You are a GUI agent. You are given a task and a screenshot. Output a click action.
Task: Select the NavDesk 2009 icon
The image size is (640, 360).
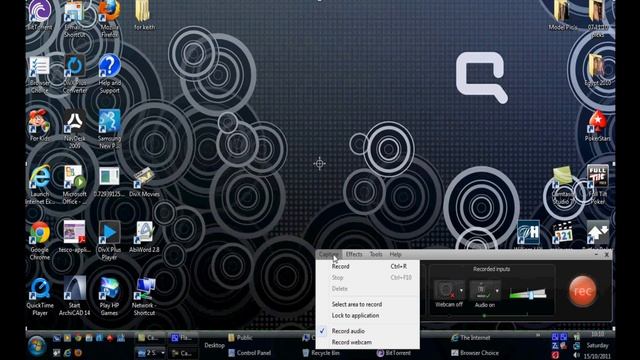tap(75, 129)
